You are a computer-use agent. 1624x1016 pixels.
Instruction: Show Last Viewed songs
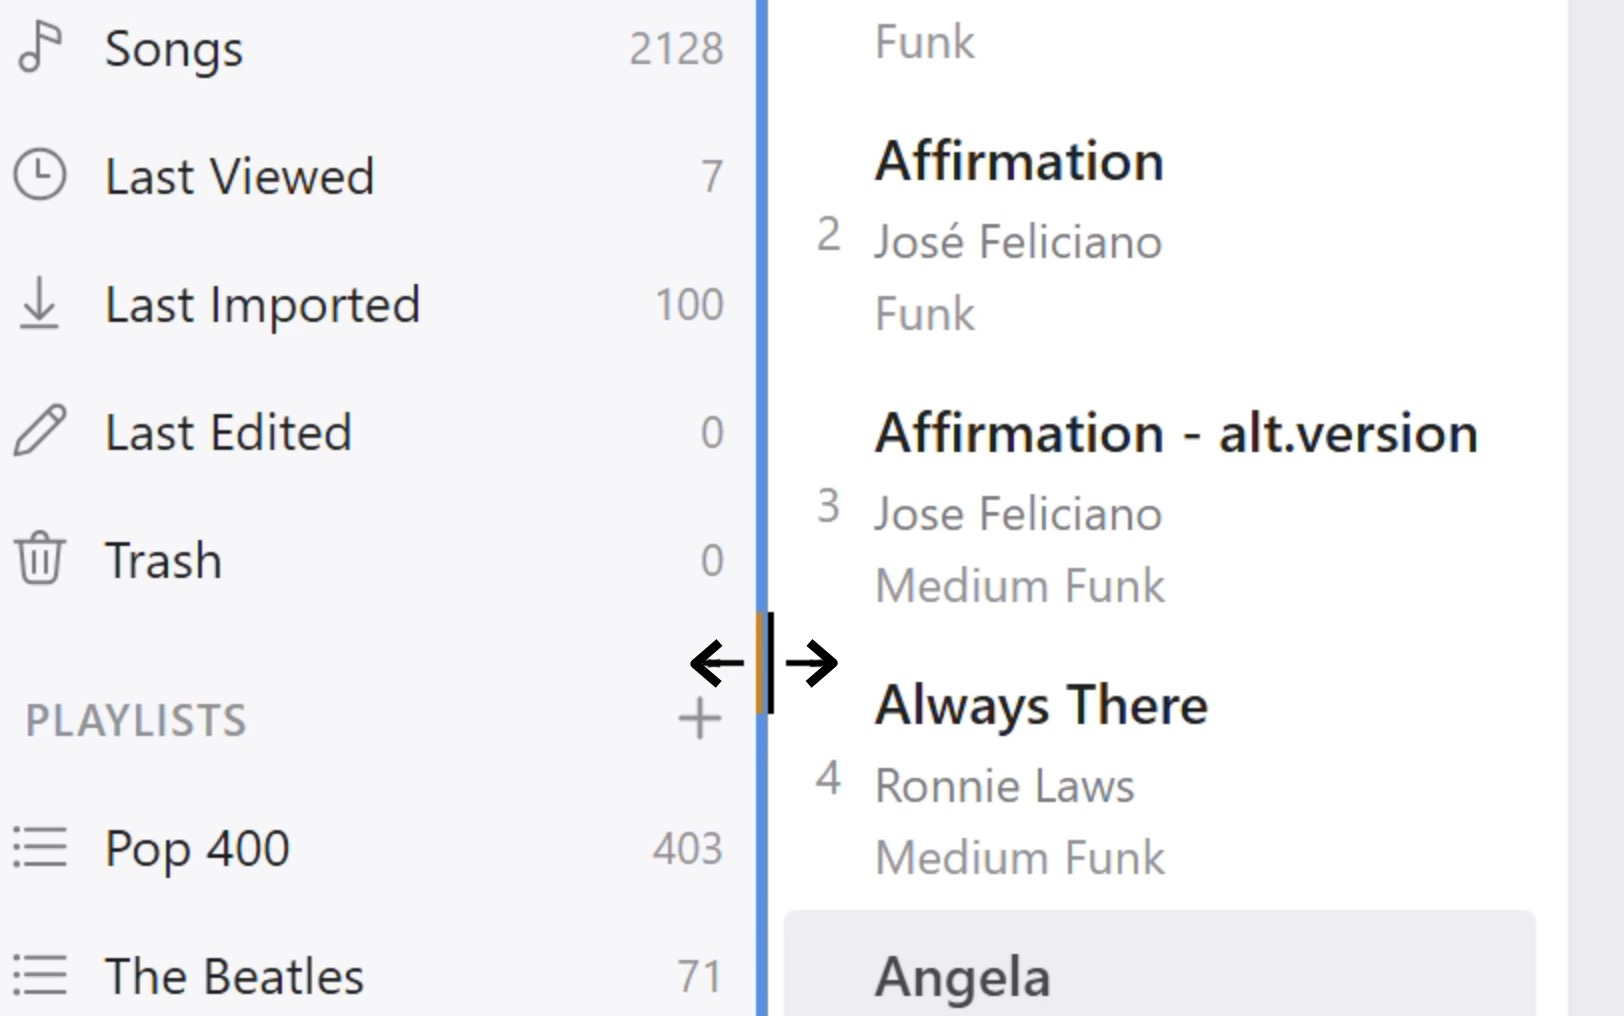coord(239,177)
